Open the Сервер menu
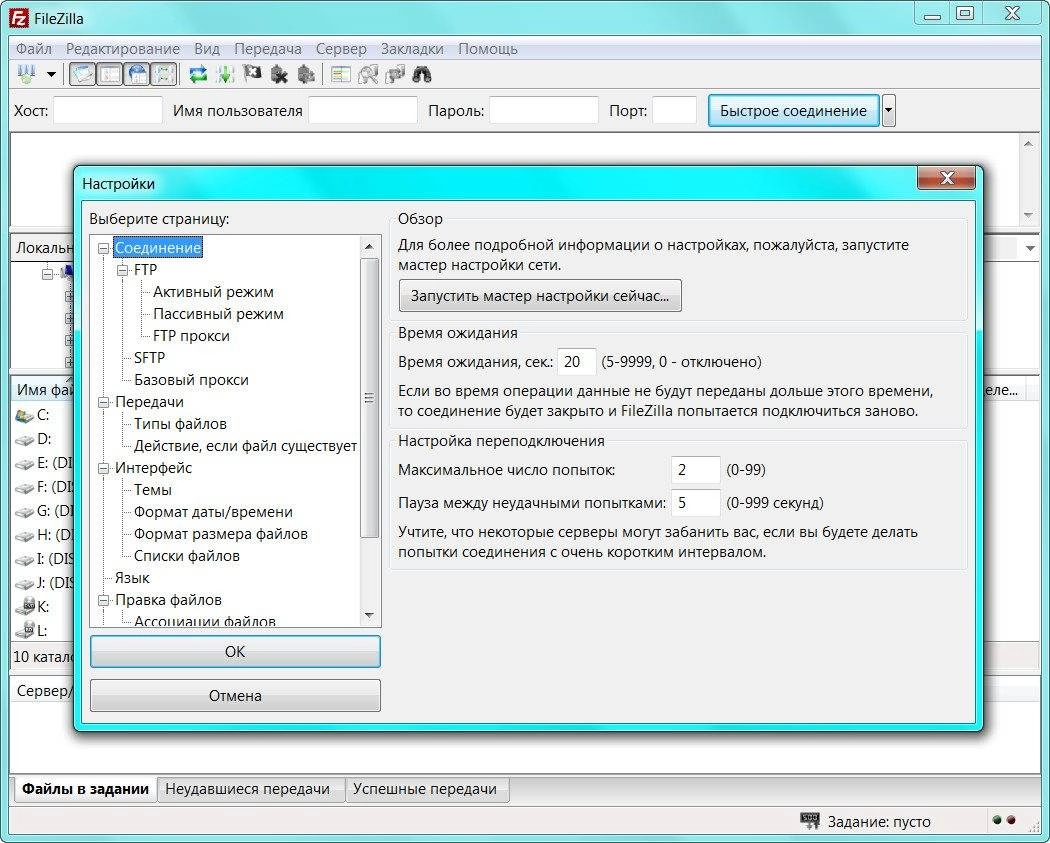 click(341, 49)
